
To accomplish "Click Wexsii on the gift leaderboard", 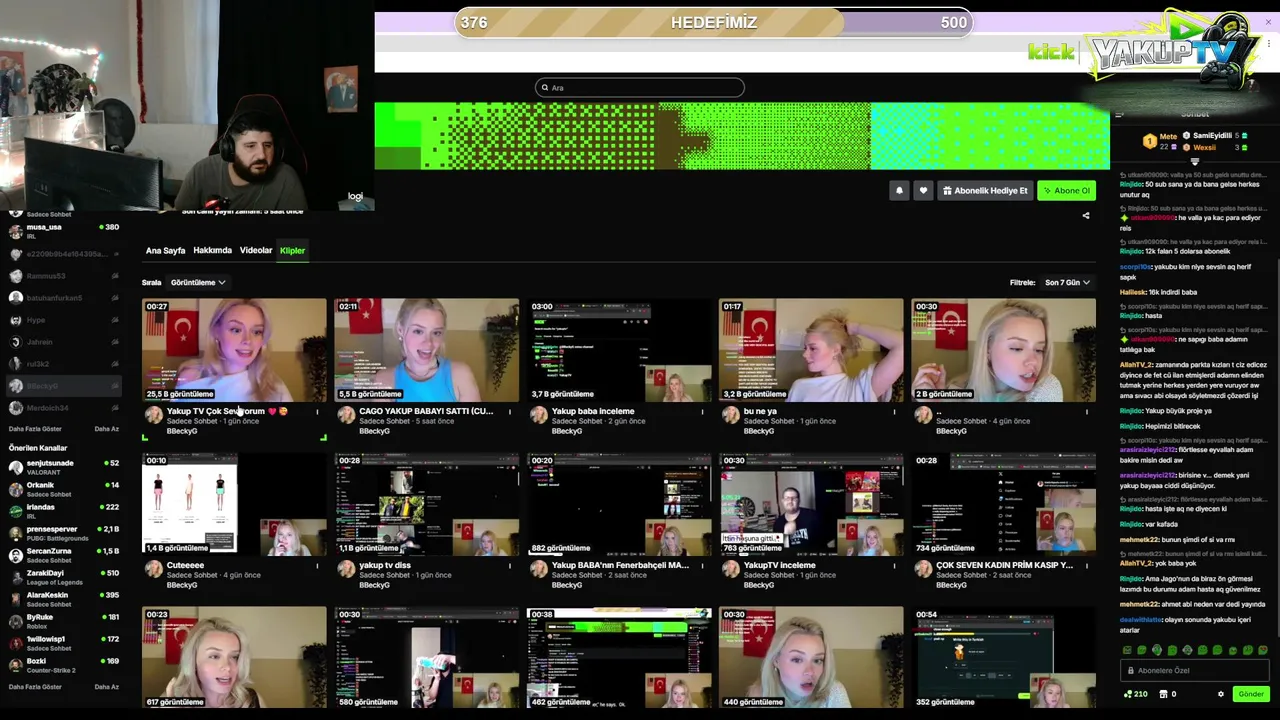I will [x=1204, y=147].
